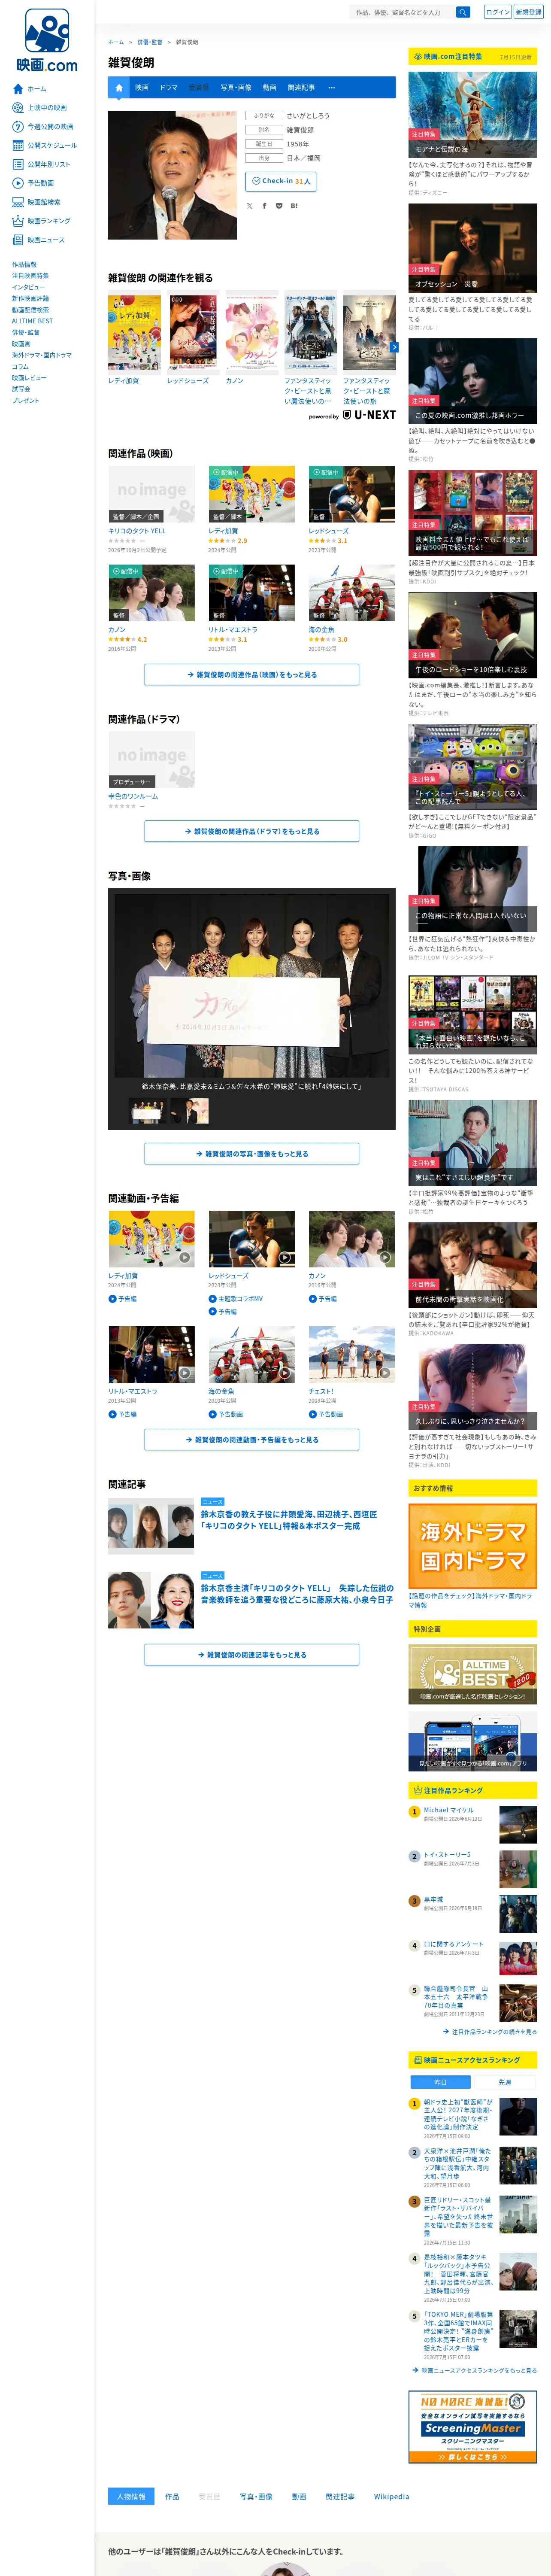
Task: View more 関連動画・予告編 for 雑賀俊朗
Action: pyautogui.click(x=252, y=1439)
